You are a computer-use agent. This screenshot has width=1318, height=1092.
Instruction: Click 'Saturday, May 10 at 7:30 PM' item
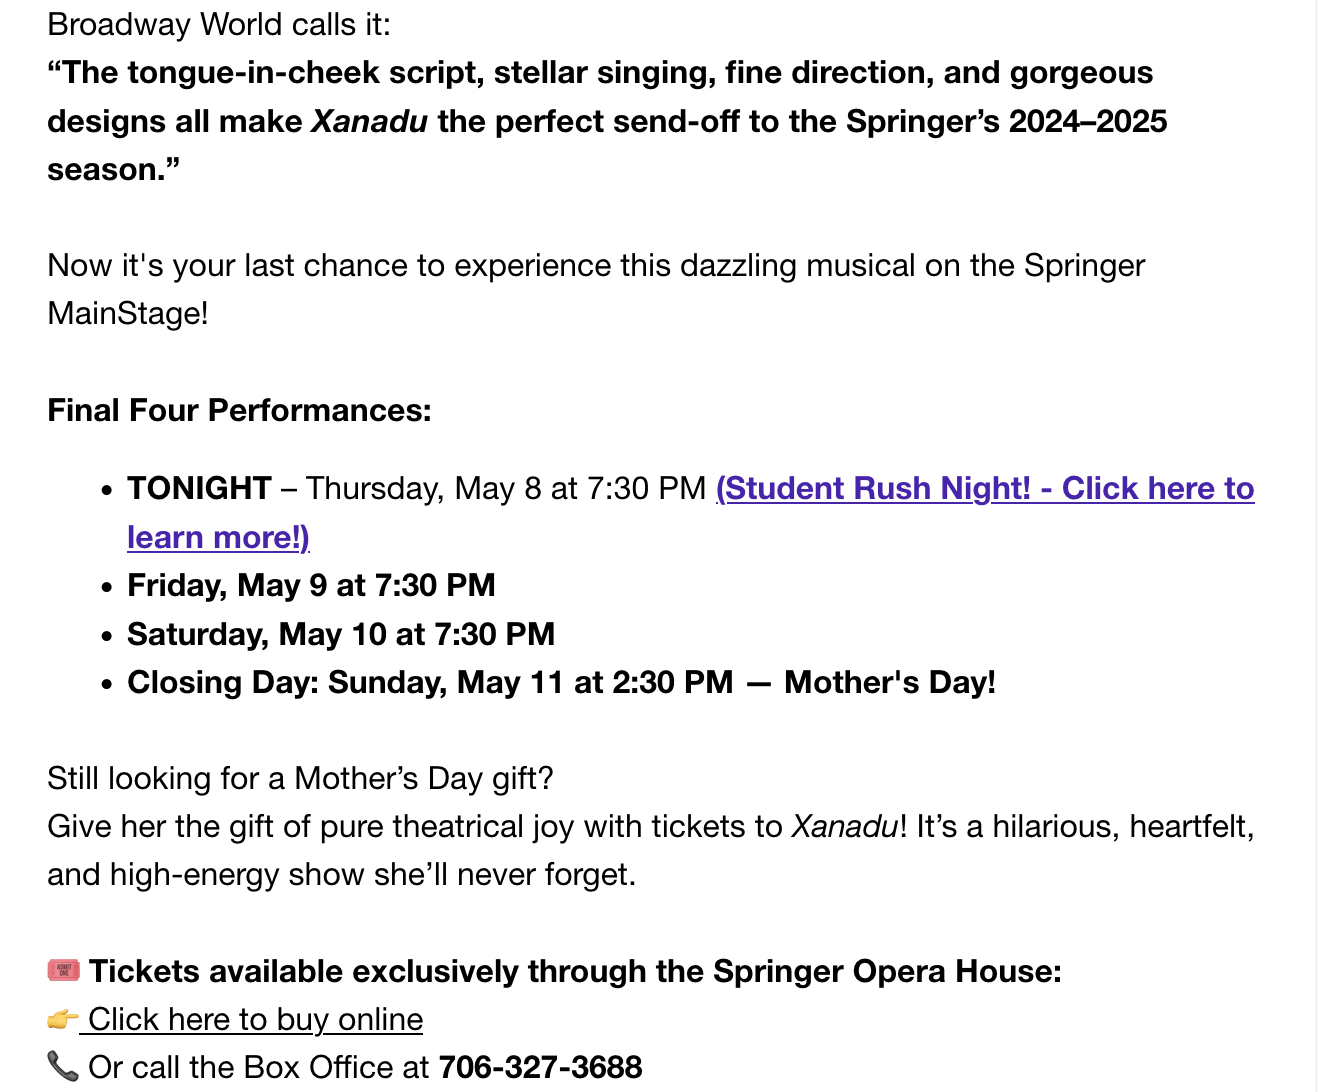341,634
